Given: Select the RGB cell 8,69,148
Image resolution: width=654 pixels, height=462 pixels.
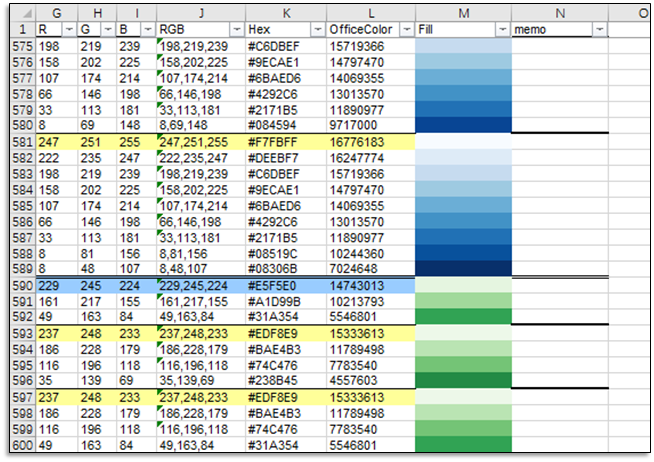Looking at the screenshot, I should tap(201, 125).
